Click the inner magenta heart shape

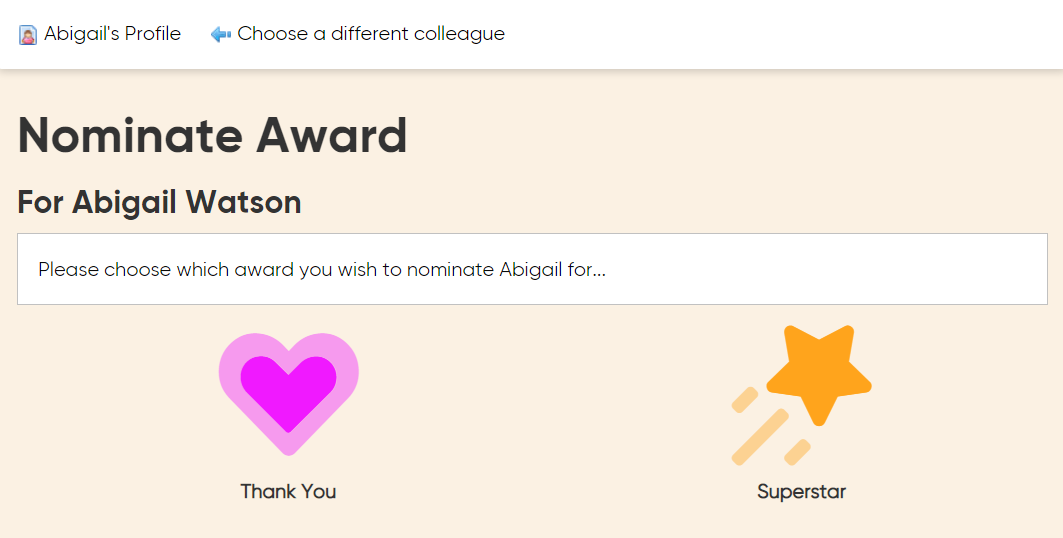click(x=289, y=390)
